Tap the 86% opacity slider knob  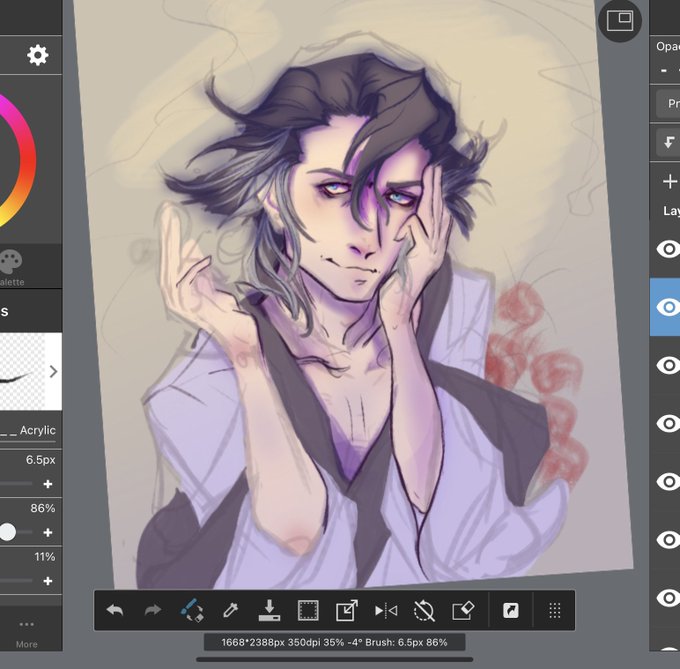click(7, 532)
